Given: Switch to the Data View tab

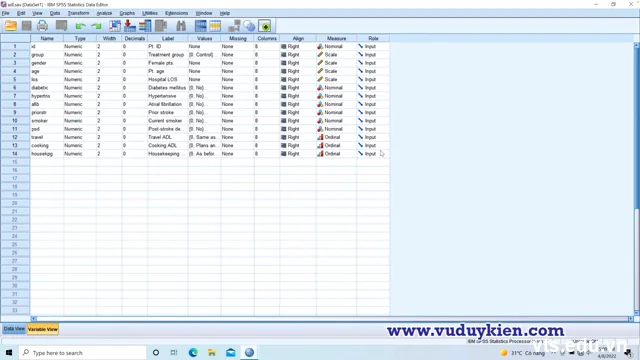Looking at the screenshot, I should click(x=14, y=329).
